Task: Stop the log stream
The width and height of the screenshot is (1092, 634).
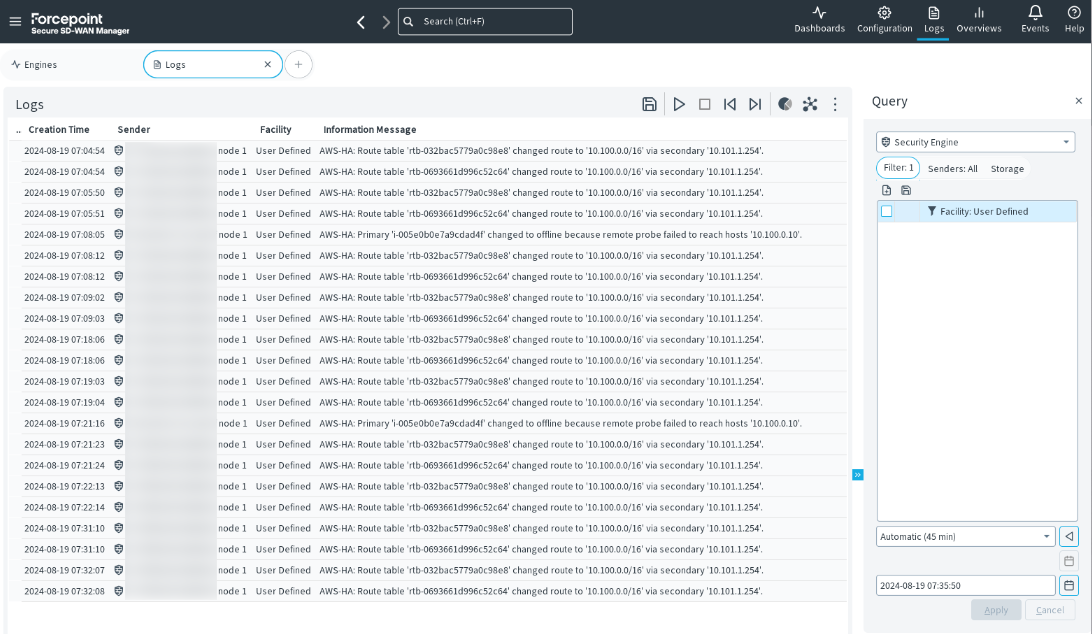Action: click(705, 105)
